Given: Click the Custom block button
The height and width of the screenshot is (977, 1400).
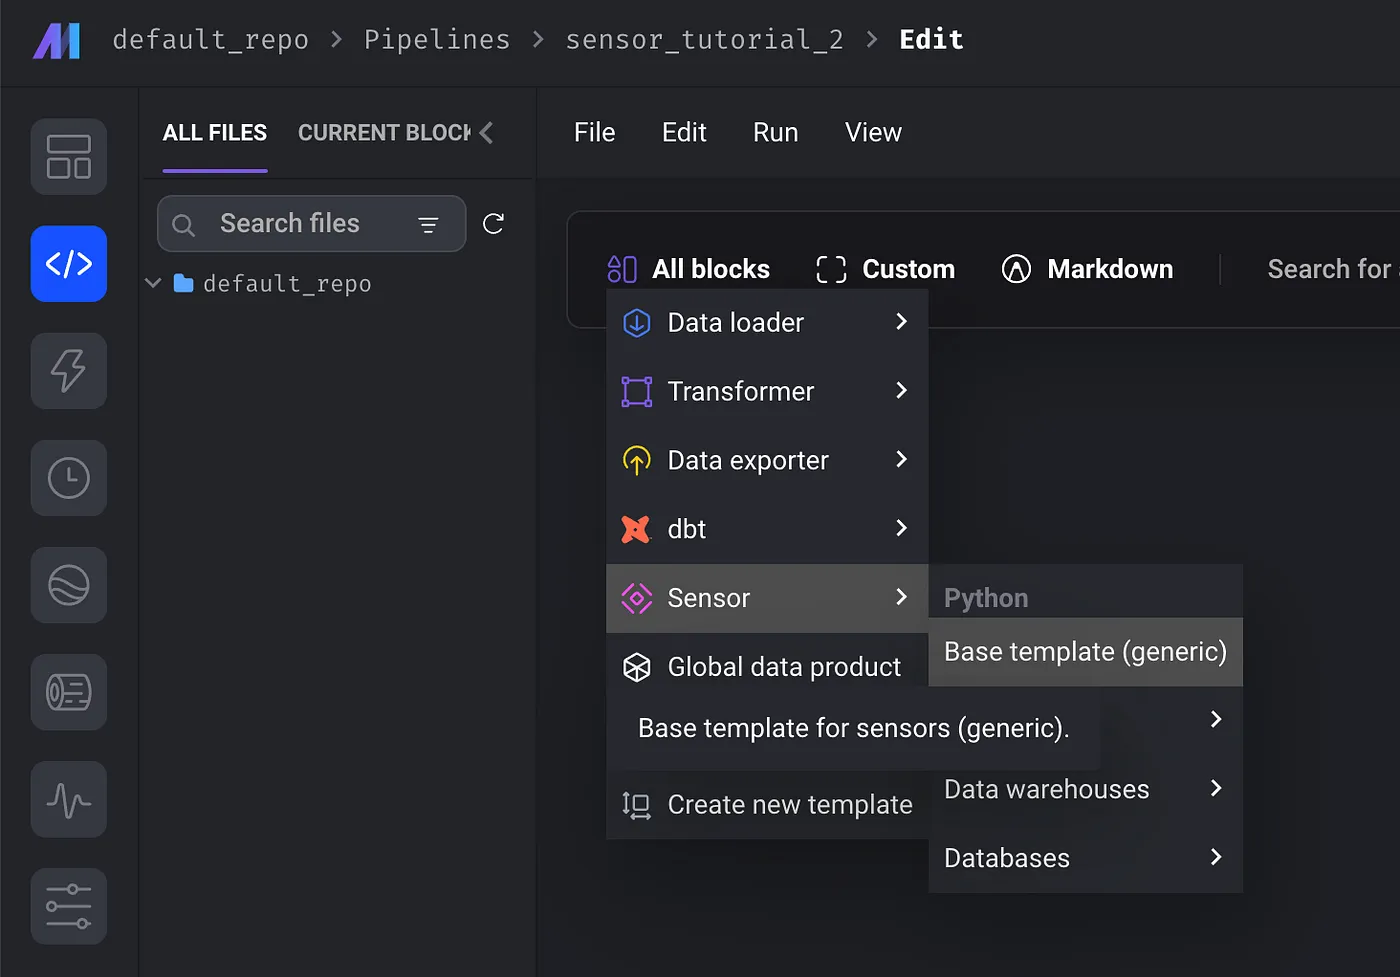Looking at the screenshot, I should point(886,269).
